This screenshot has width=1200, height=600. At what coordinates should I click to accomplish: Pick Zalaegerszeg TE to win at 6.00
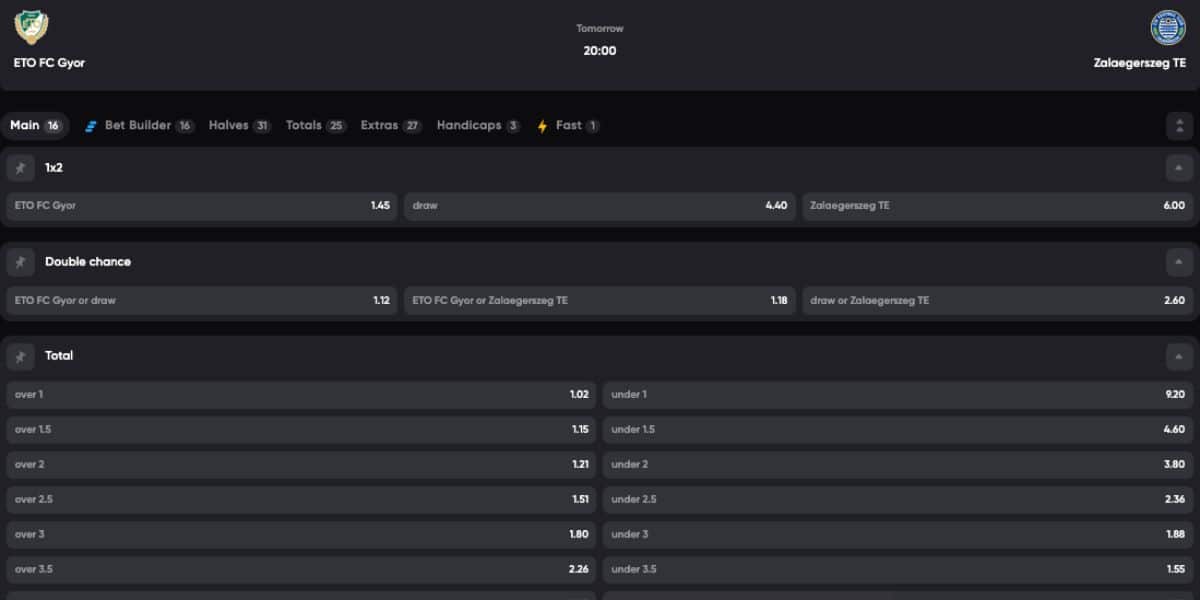[x=997, y=206]
